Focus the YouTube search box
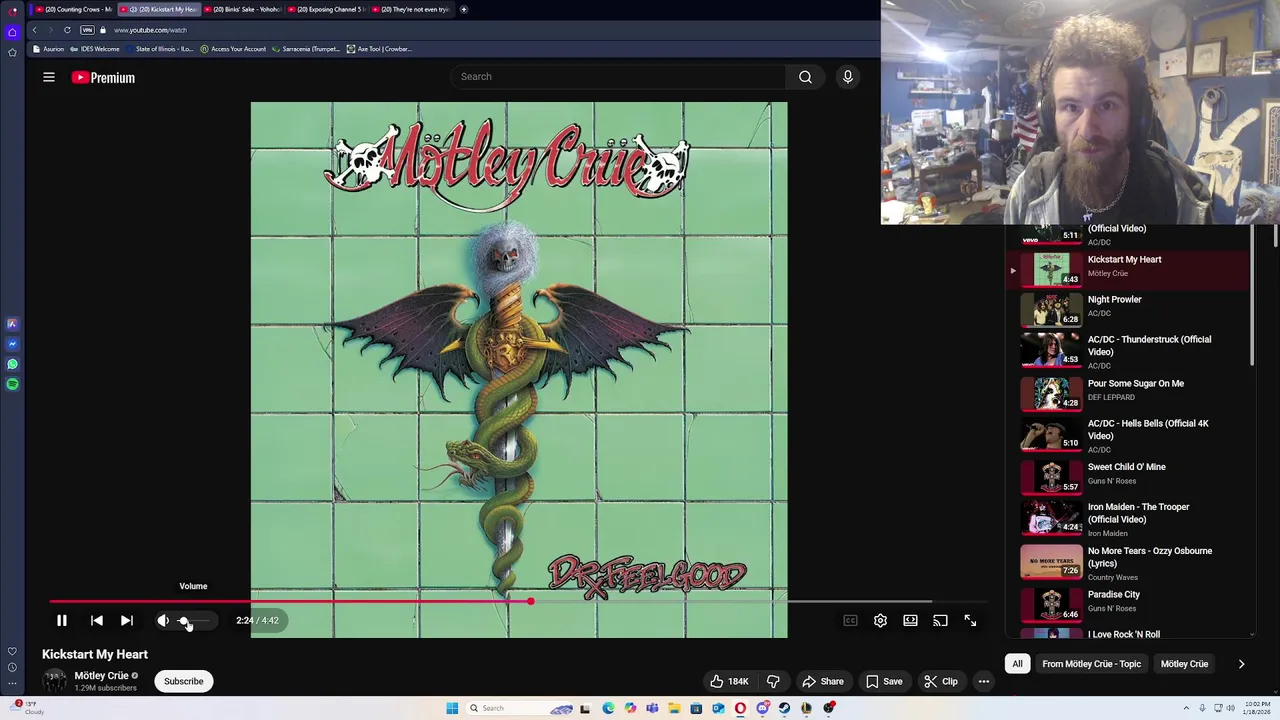Viewport: 1280px width, 720px height. coord(618,76)
